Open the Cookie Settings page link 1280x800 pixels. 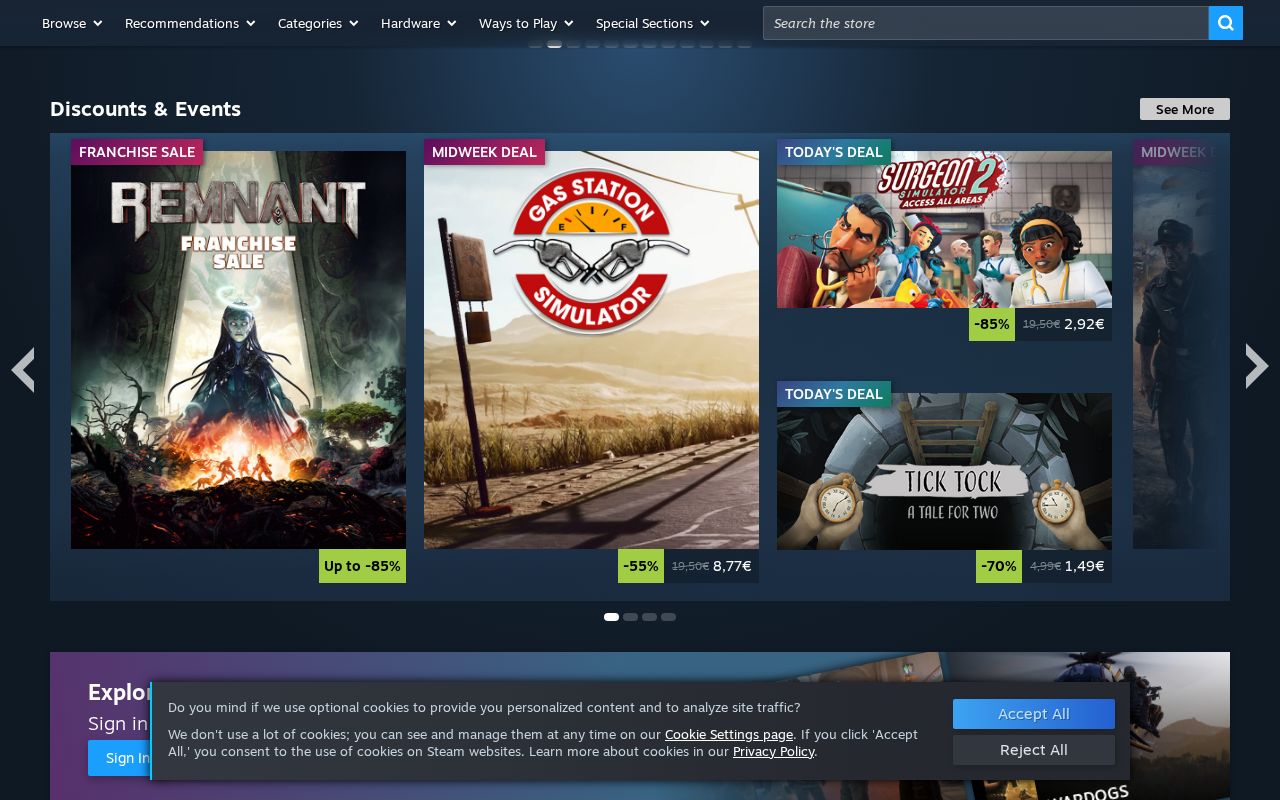click(729, 734)
